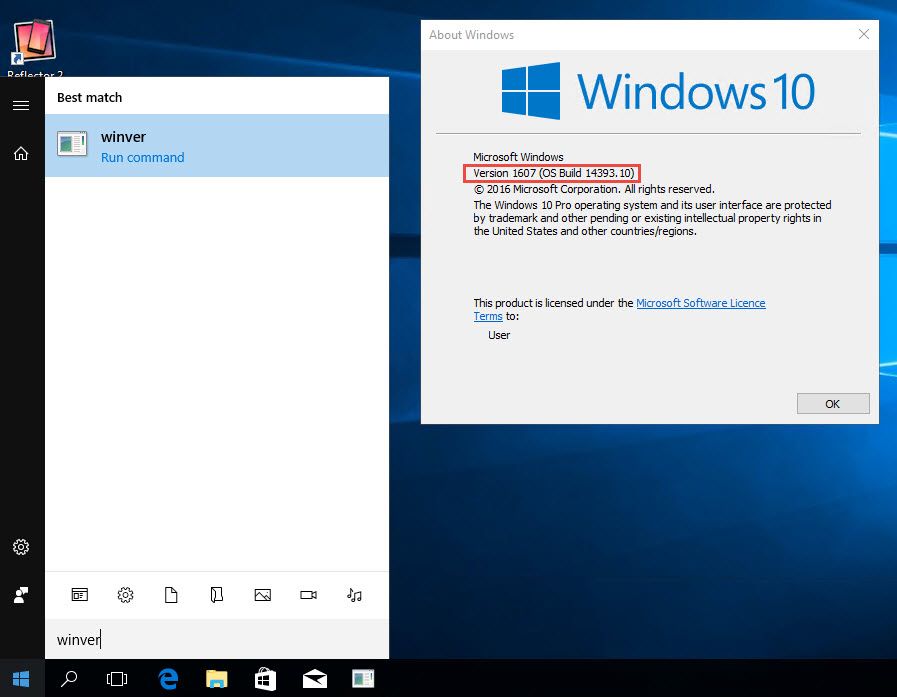The height and width of the screenshot is (697, 897).
Task: Filter search results by Folders
Action: pyautogui.click(x=217, y=595)
